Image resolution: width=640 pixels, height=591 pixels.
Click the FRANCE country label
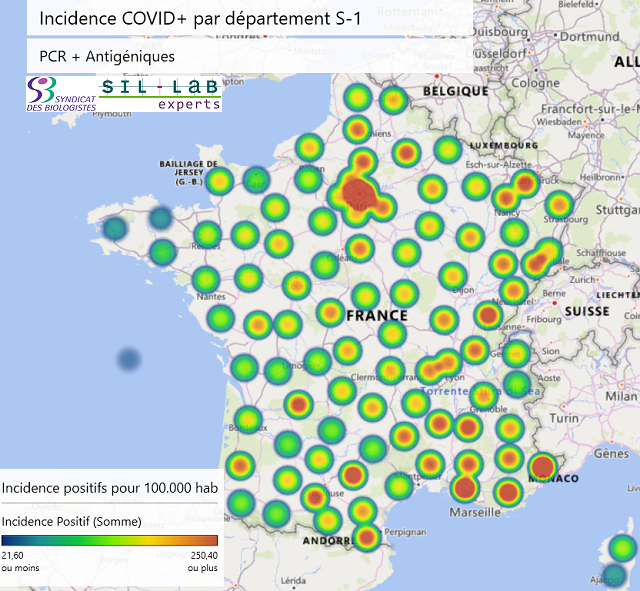click(x=377, y=315)
